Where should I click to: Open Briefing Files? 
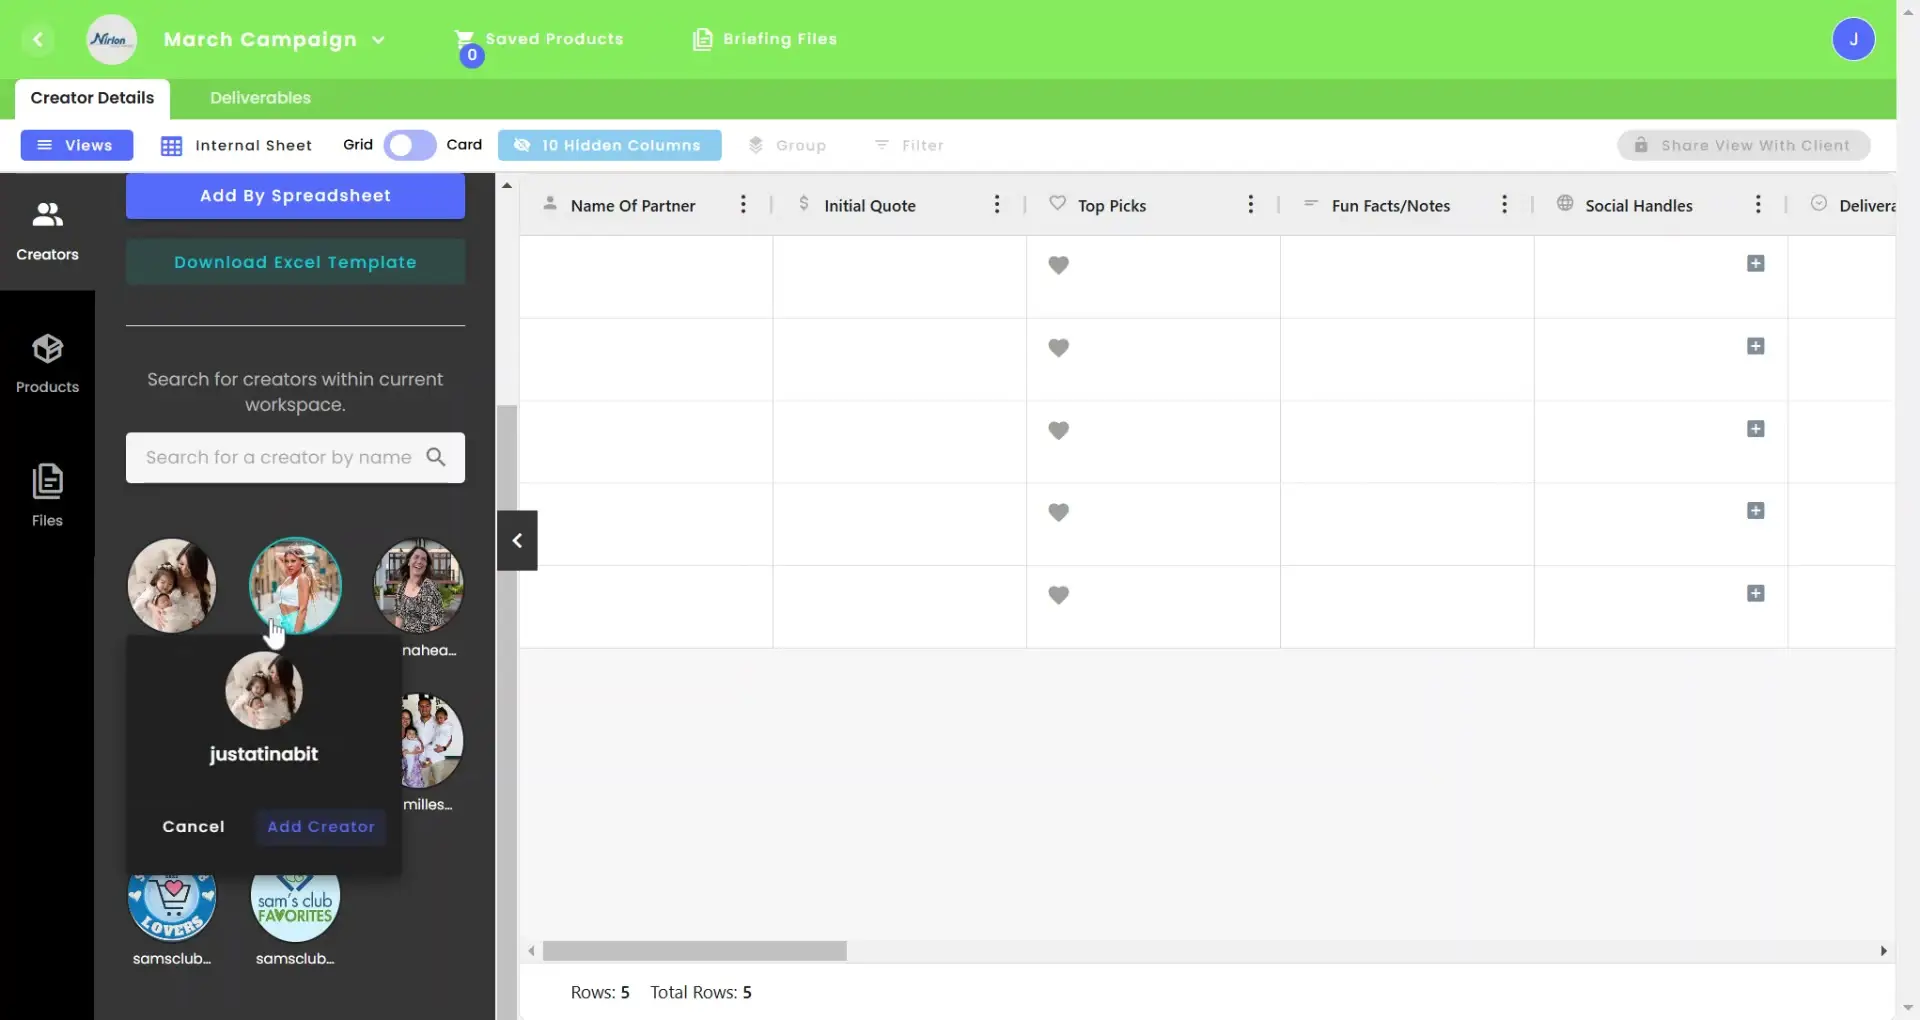coord(765,39)
